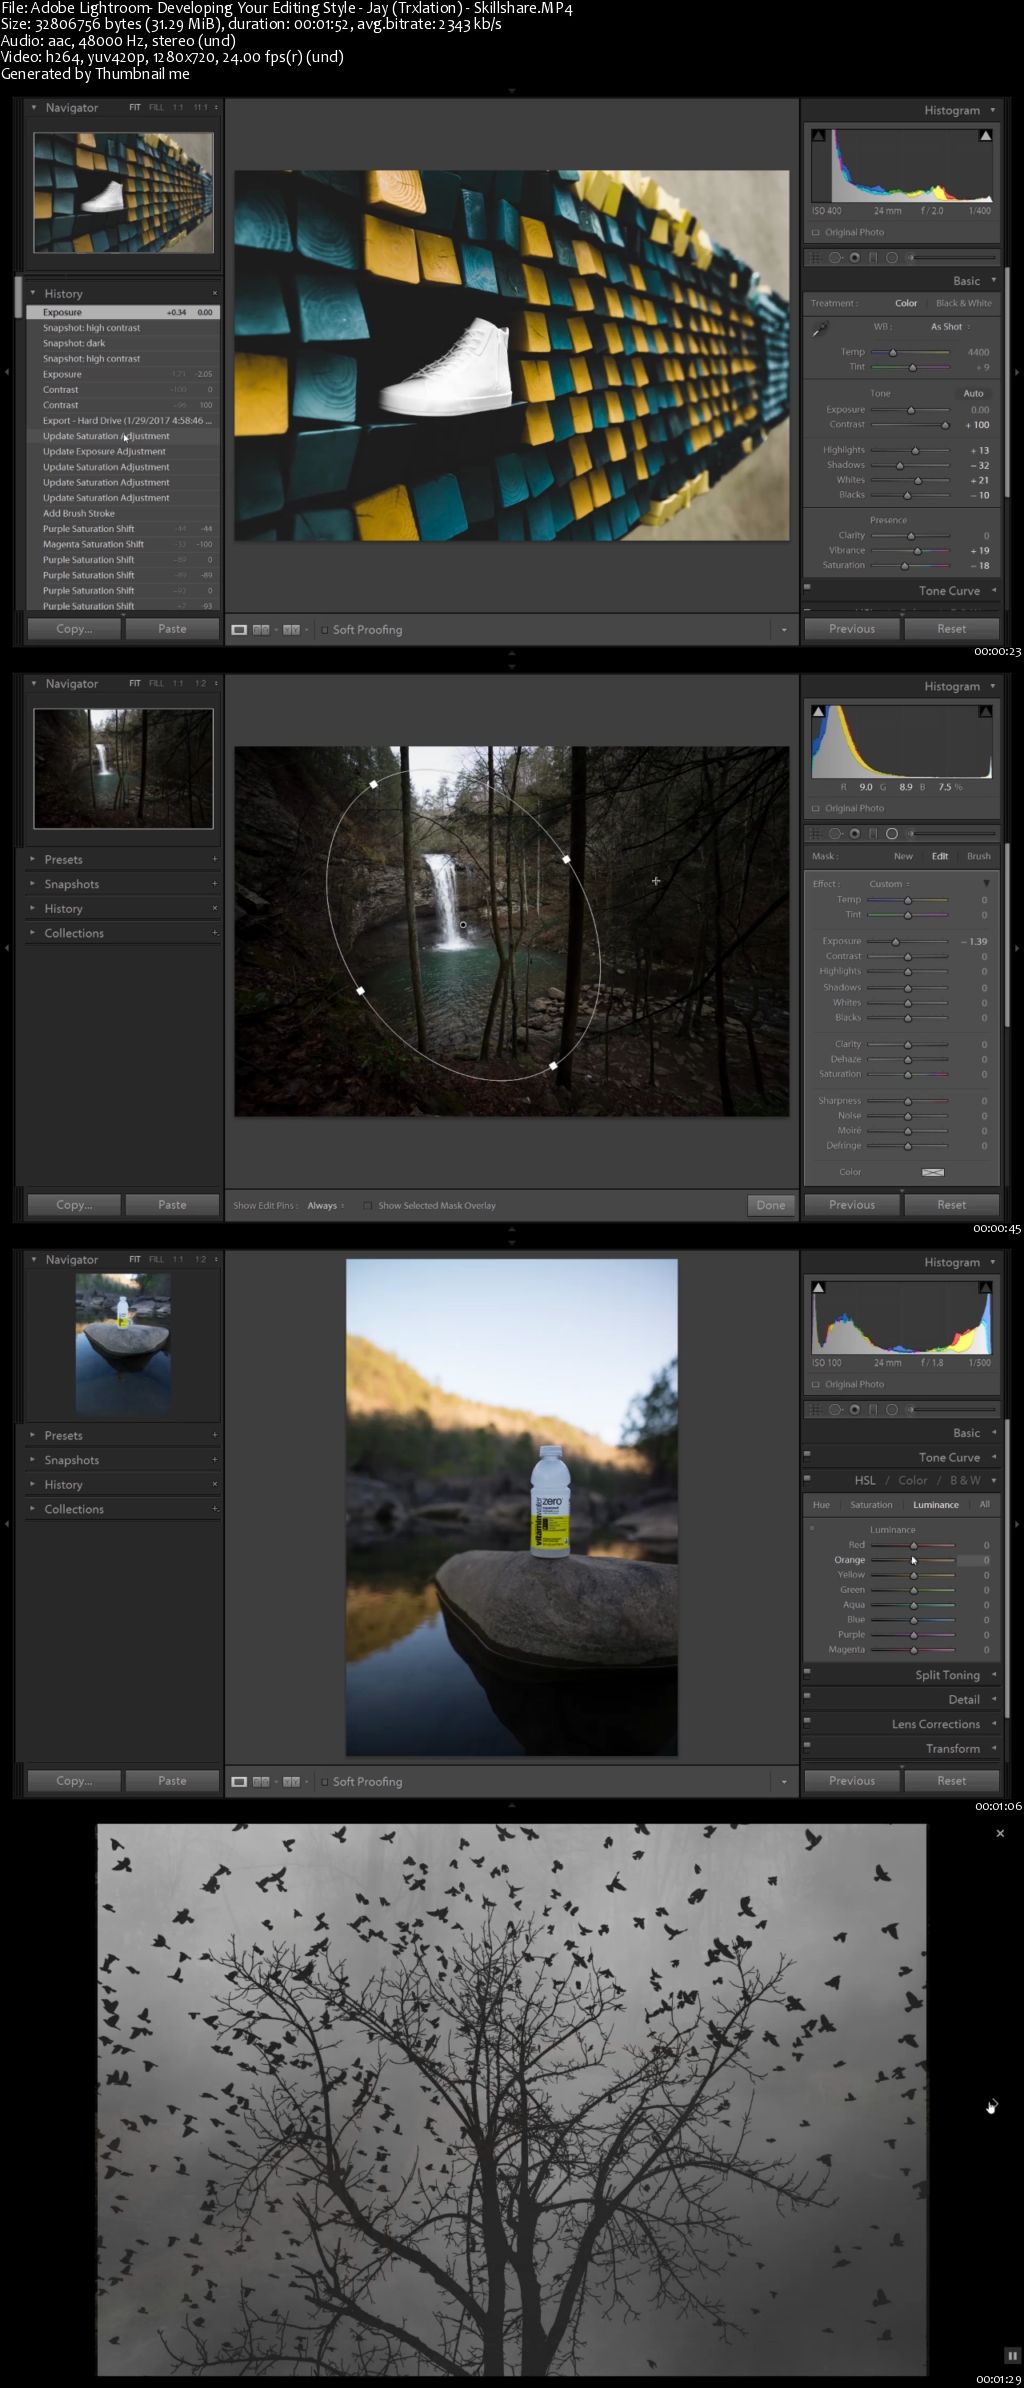Toggle Original Photo checkbox in bottle frame

(815, 1384)
